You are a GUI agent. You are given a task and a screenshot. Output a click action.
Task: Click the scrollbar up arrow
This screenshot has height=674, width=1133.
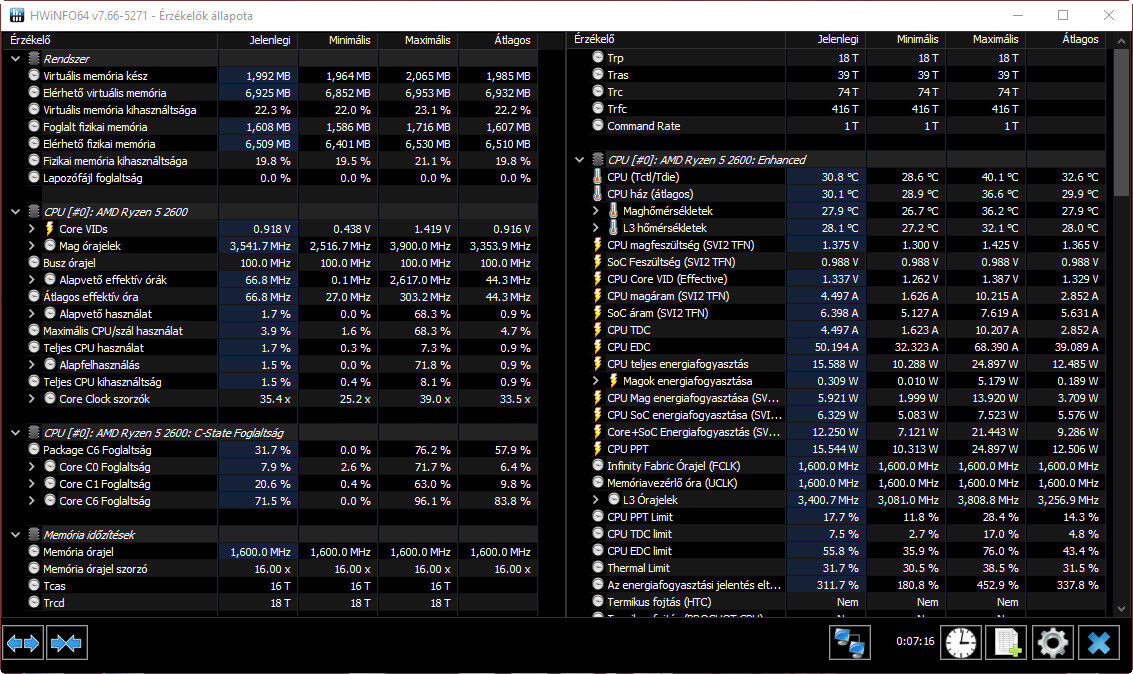coord(1121,40)
